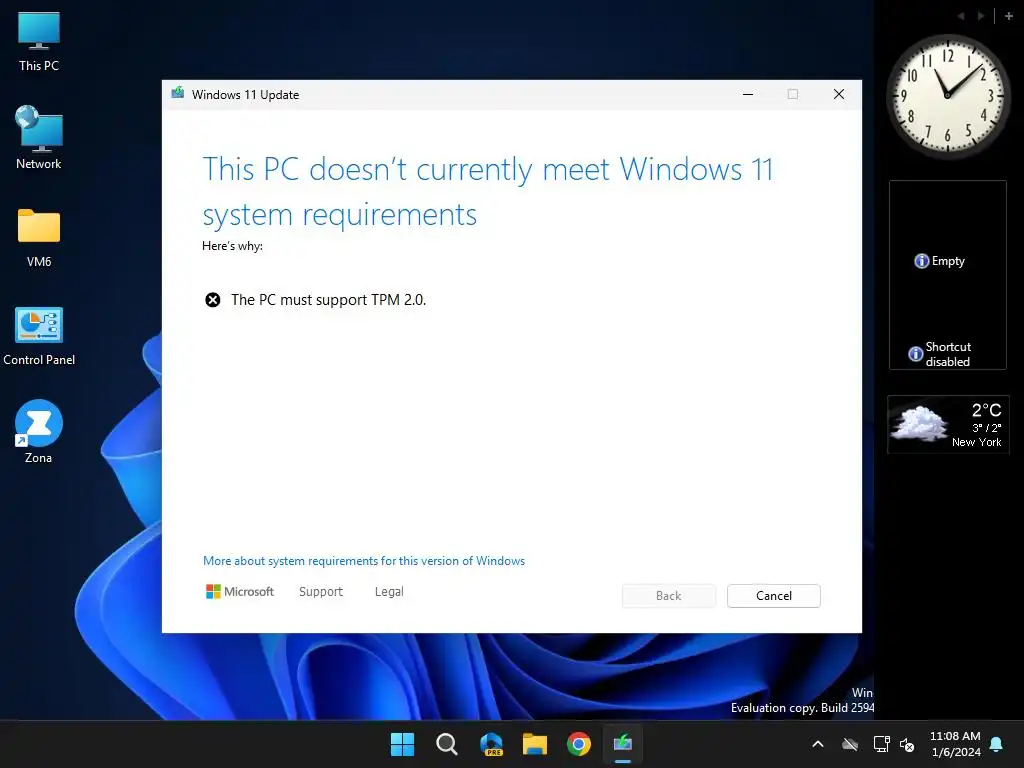
Task: Go to previous gadget page arrow
Action: point(961,16)
